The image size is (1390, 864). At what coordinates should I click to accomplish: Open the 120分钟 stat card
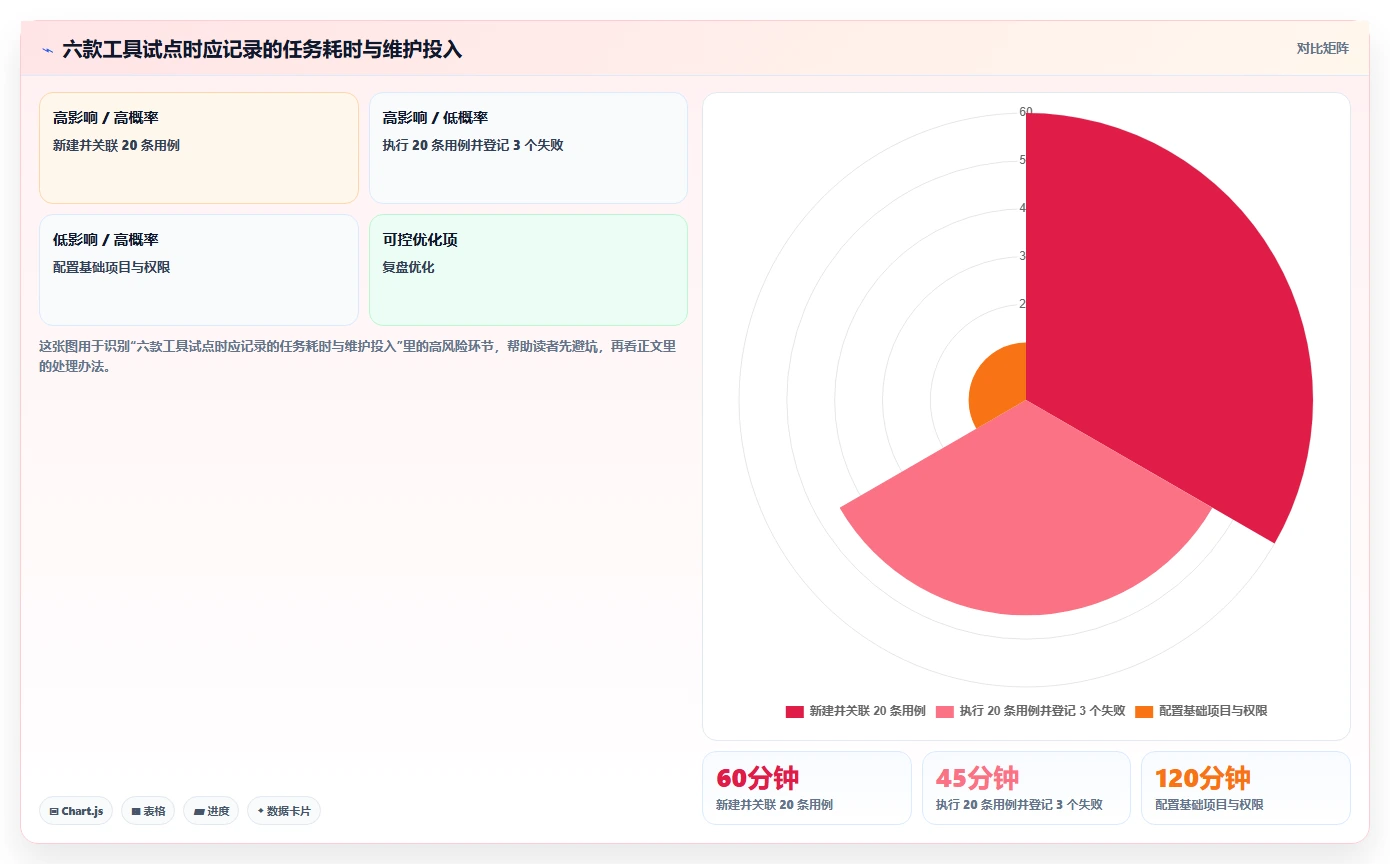pyautogui.click(x=1246, y=788)
